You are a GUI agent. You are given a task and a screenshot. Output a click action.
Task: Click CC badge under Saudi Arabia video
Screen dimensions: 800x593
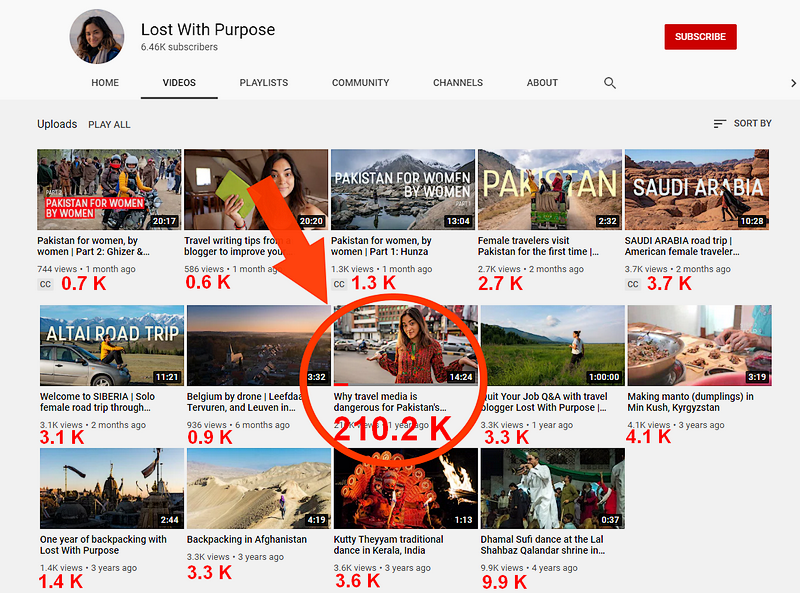(634, 284)
